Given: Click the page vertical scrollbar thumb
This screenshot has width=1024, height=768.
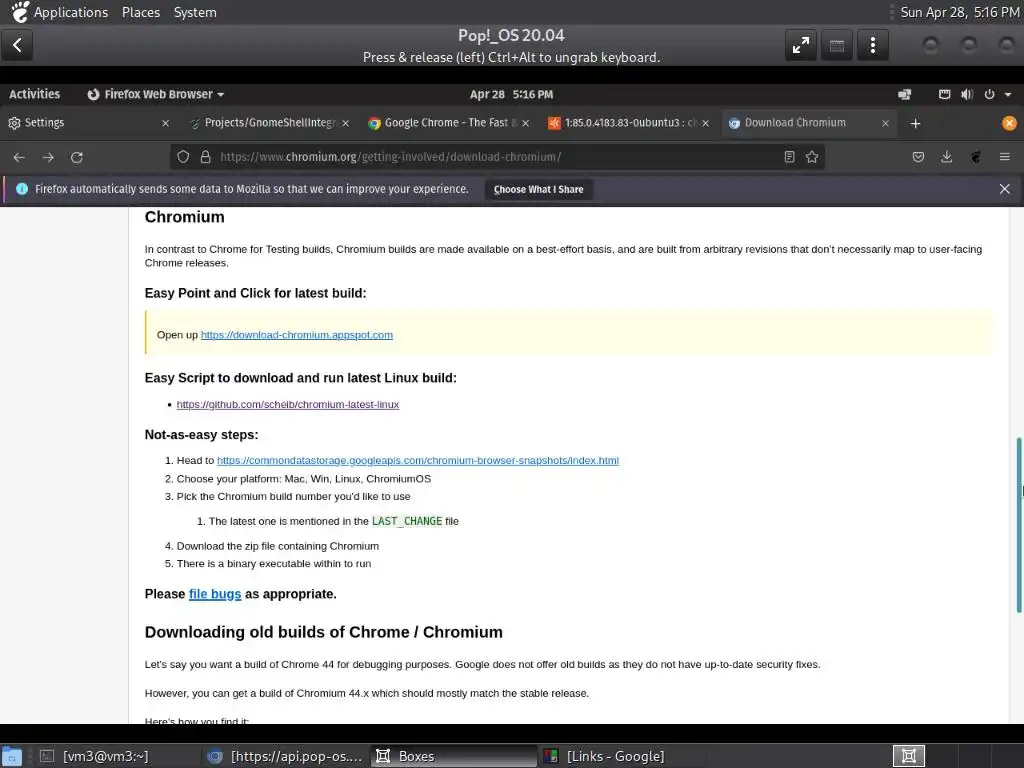Looking at the screenshot, I should [1019, 524].
